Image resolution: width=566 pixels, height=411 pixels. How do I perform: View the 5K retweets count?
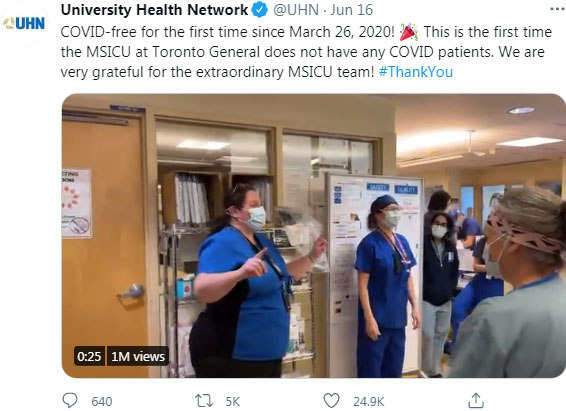(233, 401)
